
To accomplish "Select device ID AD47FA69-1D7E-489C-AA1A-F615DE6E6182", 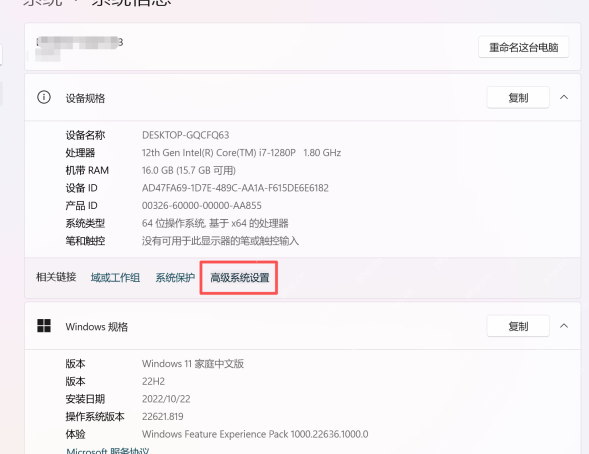I will coord(235,188).
